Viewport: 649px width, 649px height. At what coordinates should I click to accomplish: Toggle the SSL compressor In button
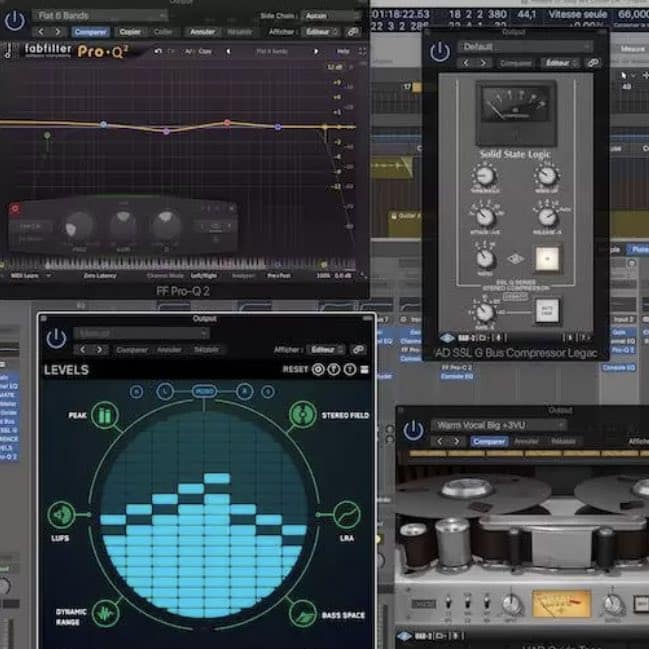tap(547, 259)
